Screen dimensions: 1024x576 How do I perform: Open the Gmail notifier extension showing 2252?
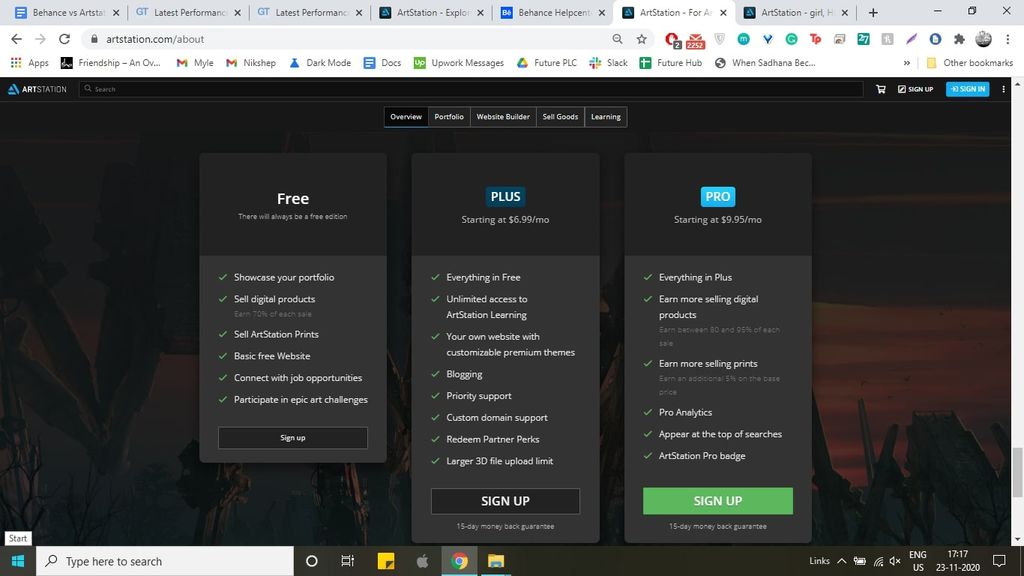click(x=695, y=39)
